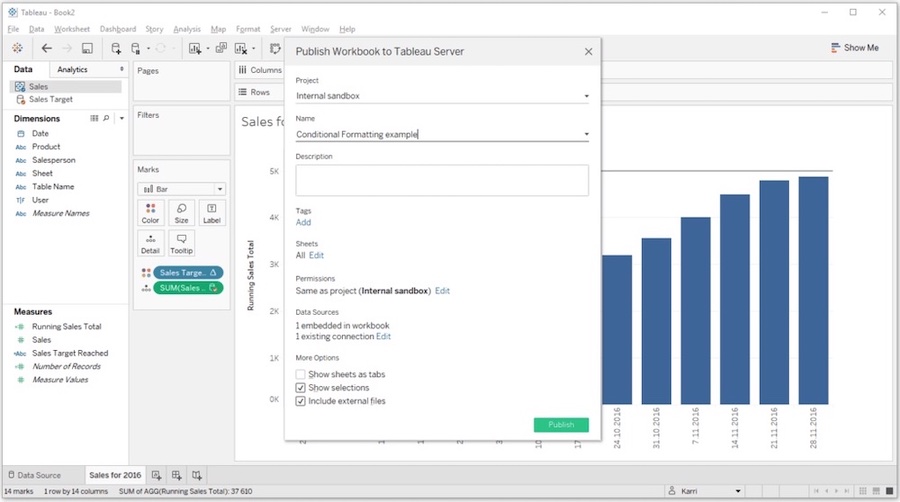Click the Undo back arrow

46,48
